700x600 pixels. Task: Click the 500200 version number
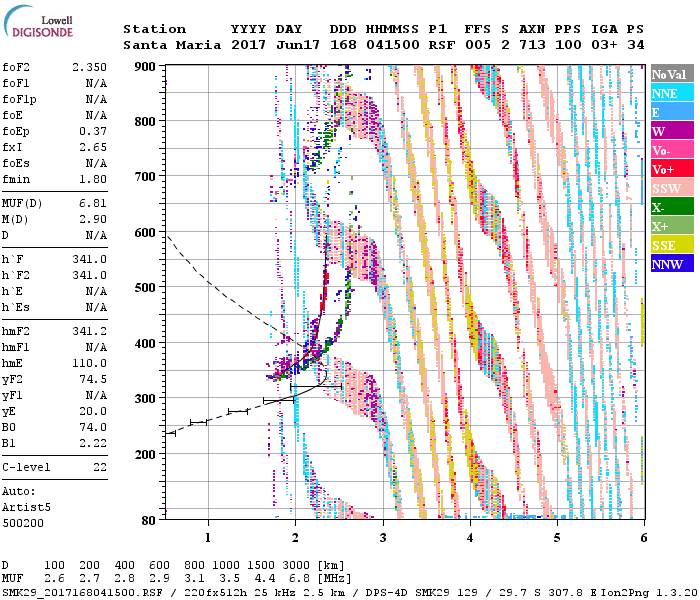tap(23, 523)
